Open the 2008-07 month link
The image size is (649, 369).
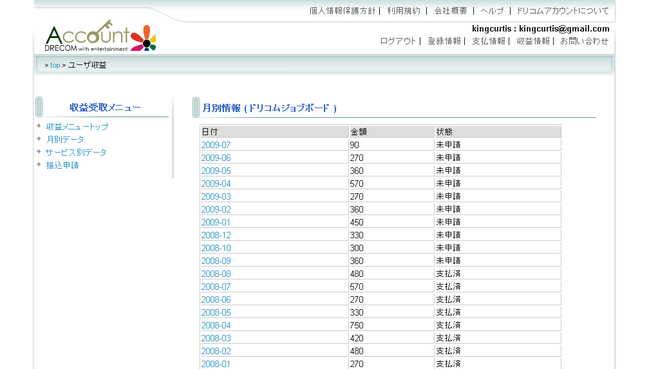[216, 287]
